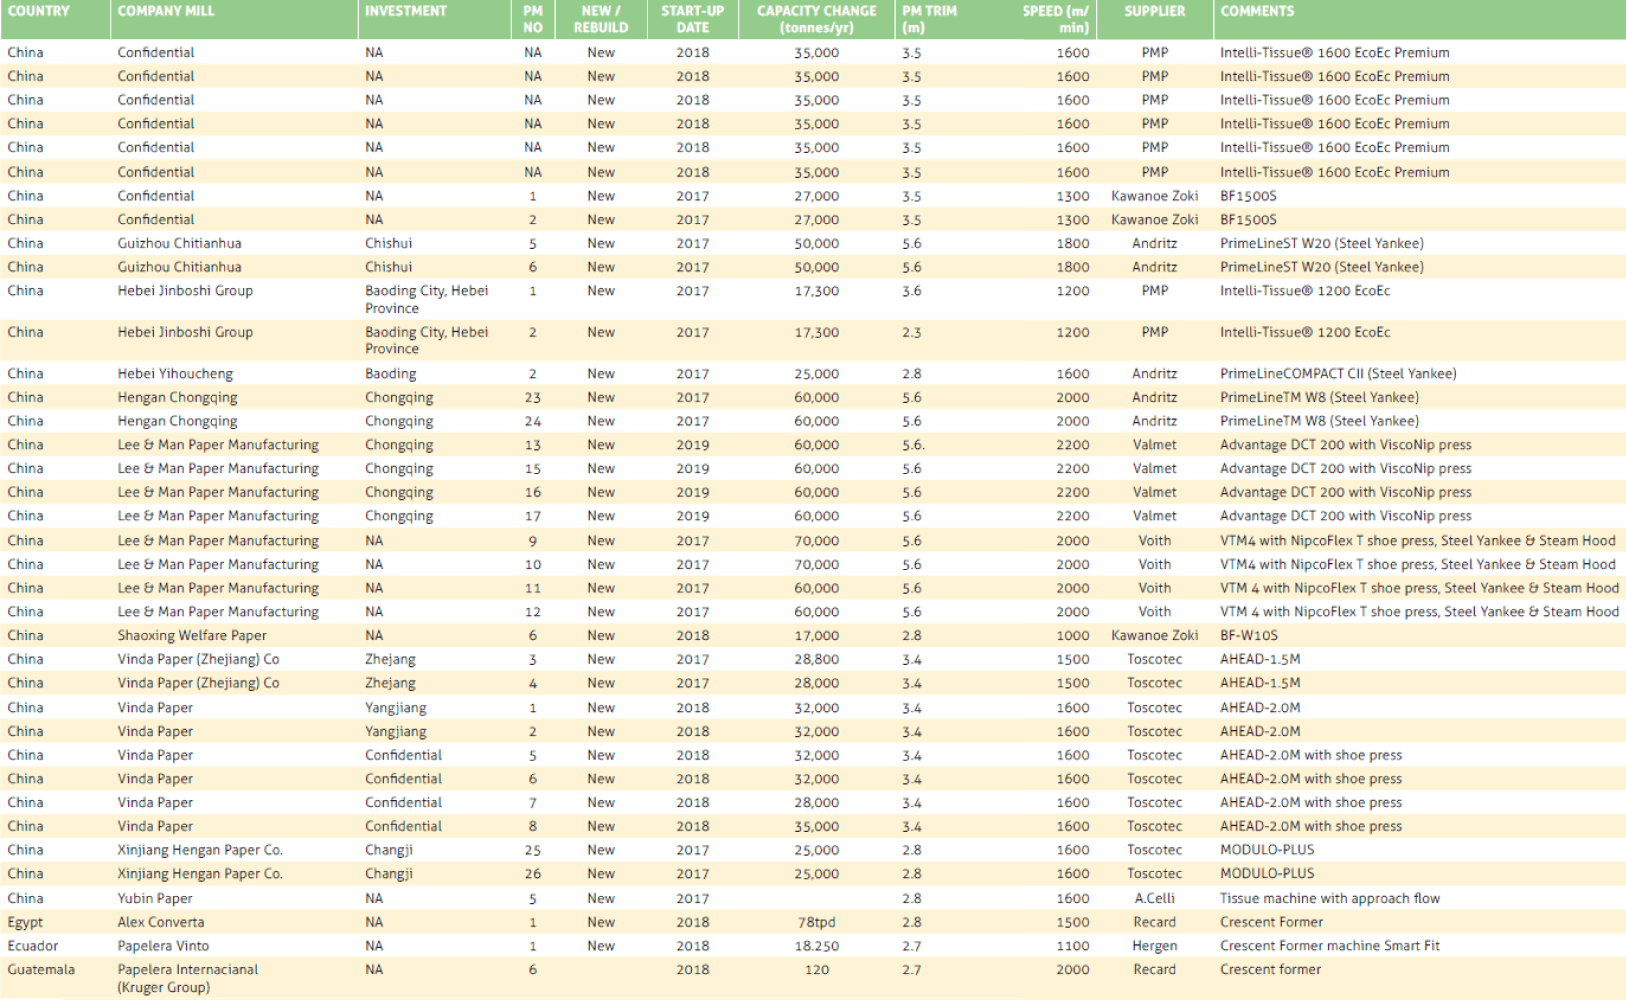
Task: Select the BF1500S comment in PM 1 row
Action: [x=1248, y=196]
